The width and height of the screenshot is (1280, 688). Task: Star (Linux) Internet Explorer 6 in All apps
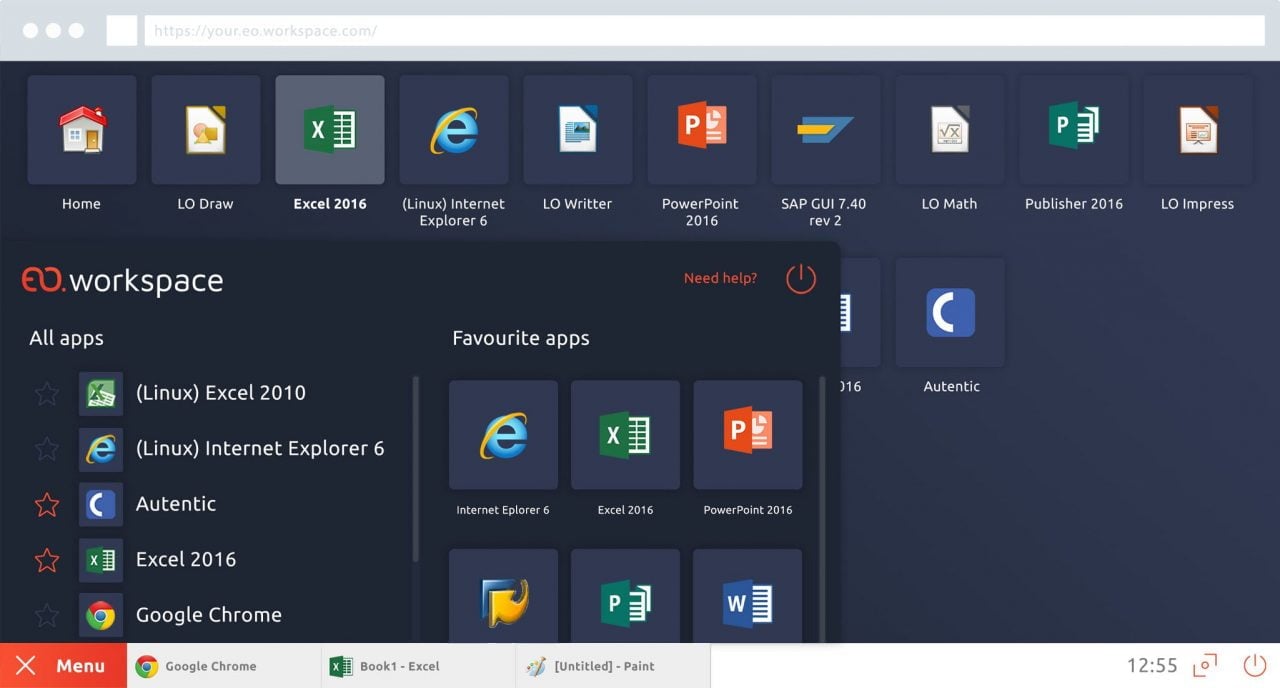point(47,449)
